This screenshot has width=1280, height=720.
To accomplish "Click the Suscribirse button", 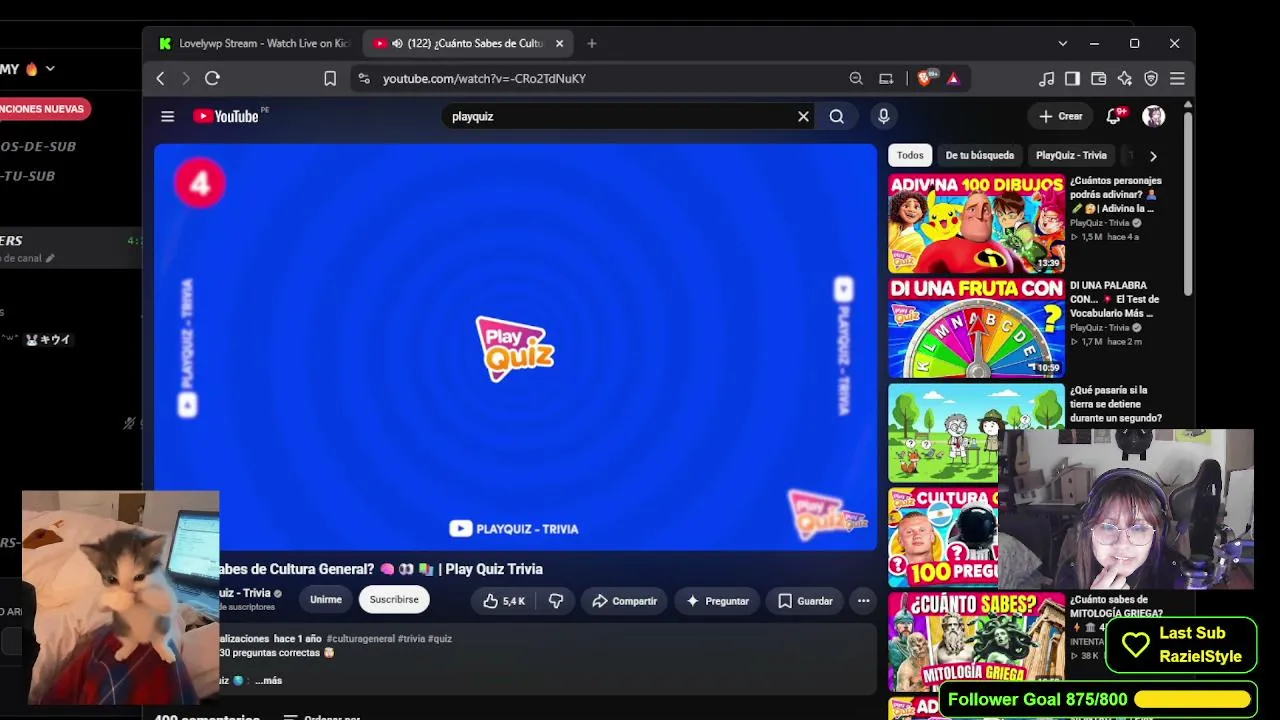I will (394, 600).
